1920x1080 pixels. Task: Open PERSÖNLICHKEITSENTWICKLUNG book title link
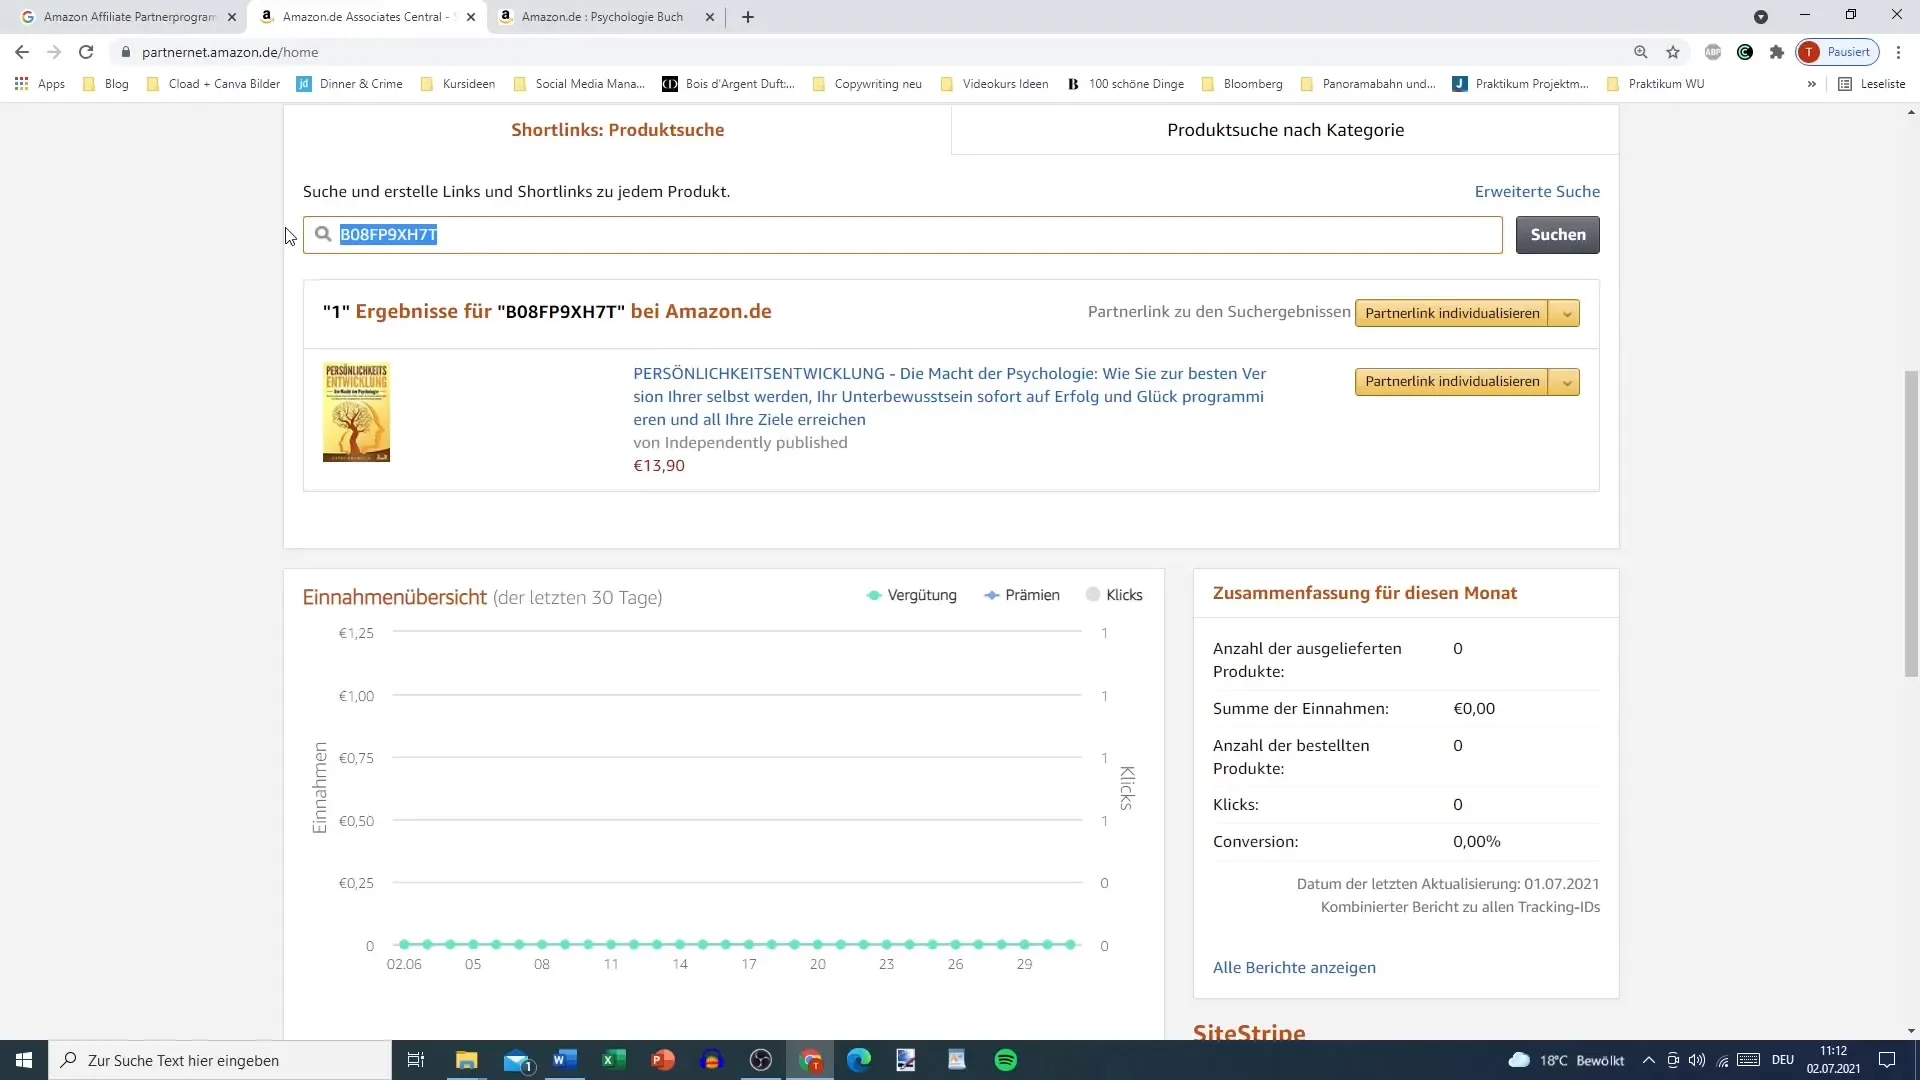(950, 396)
